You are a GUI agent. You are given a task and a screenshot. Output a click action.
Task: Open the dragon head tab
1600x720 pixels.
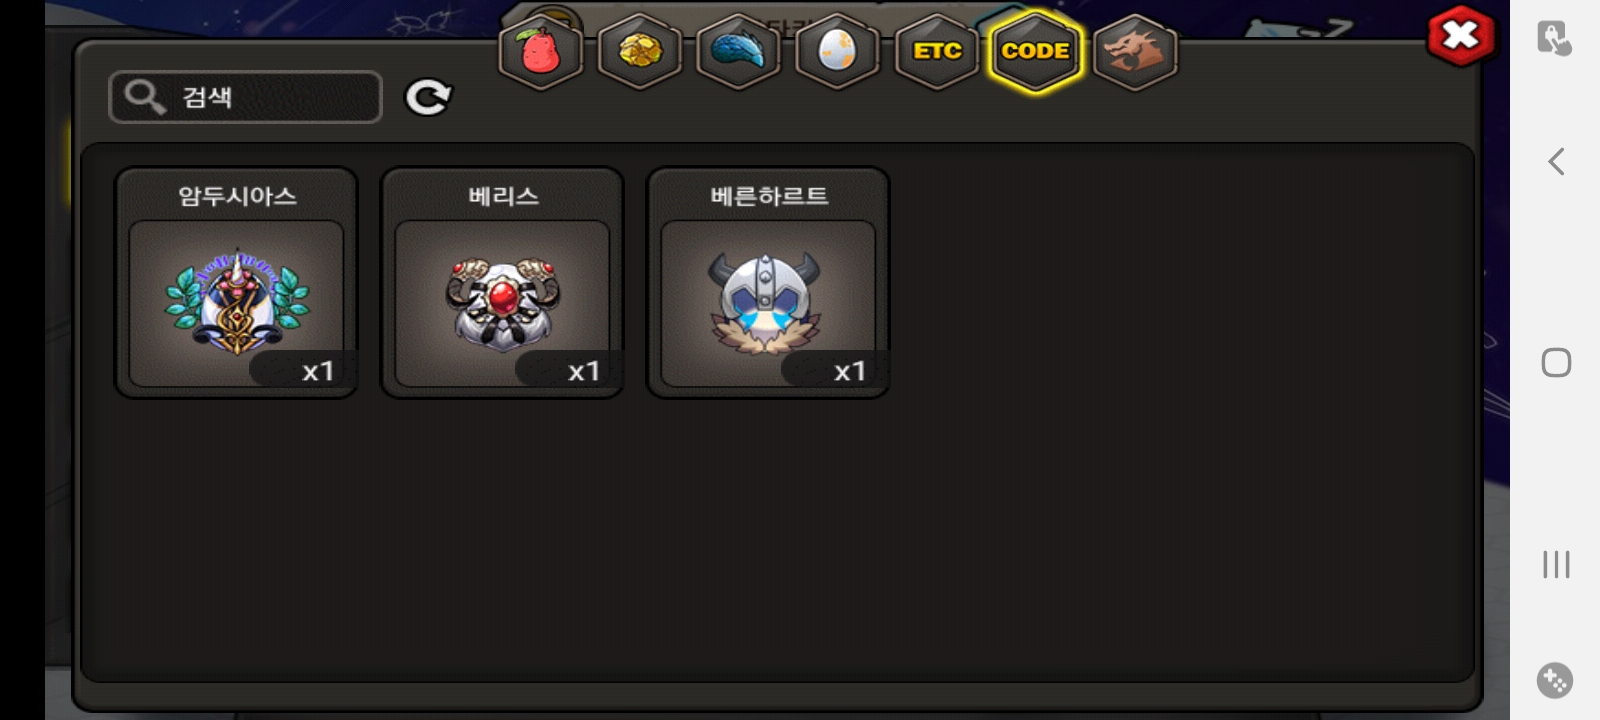click(1135, 51)
